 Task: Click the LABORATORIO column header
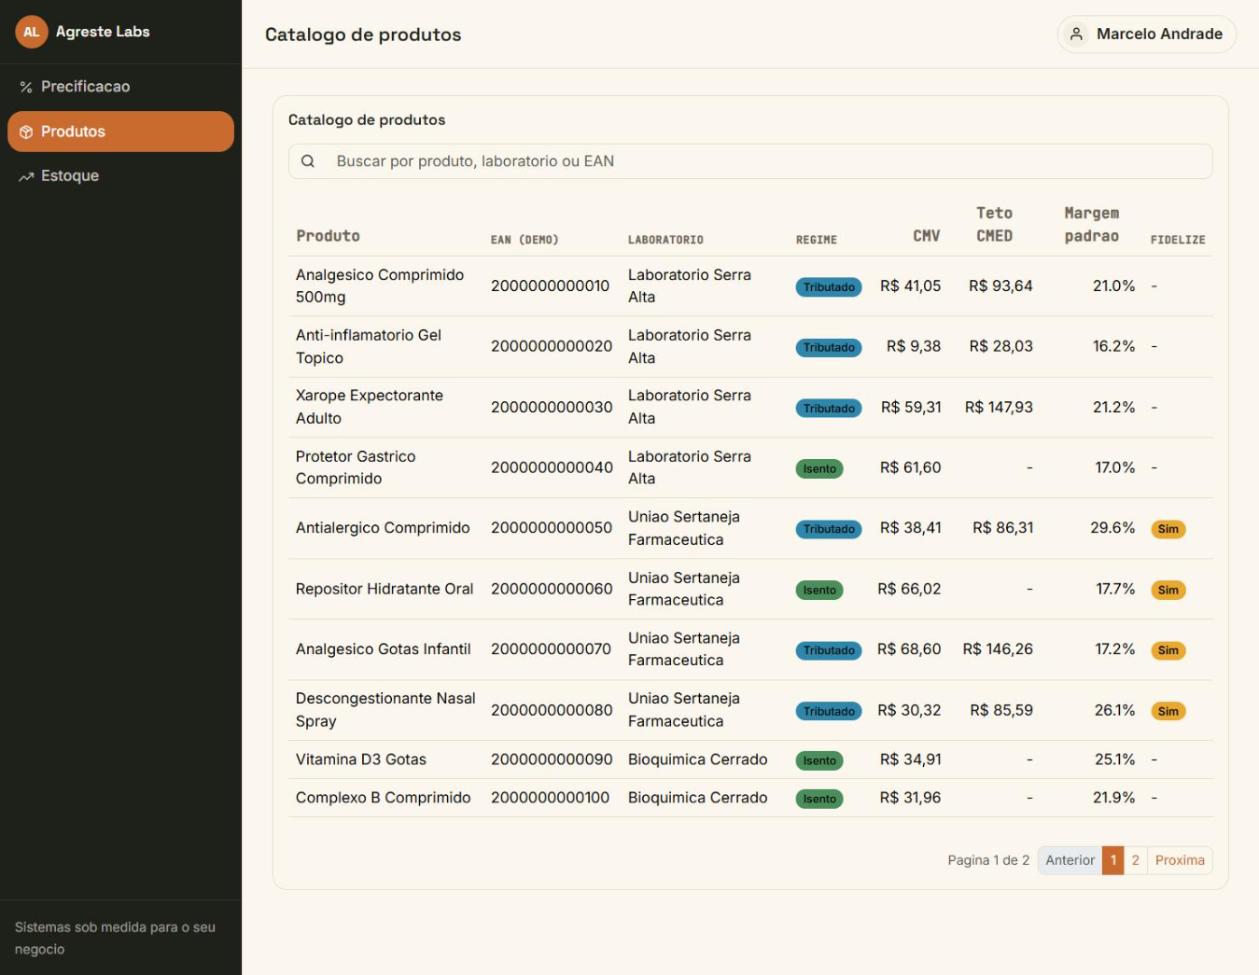(x=665, y=240)
